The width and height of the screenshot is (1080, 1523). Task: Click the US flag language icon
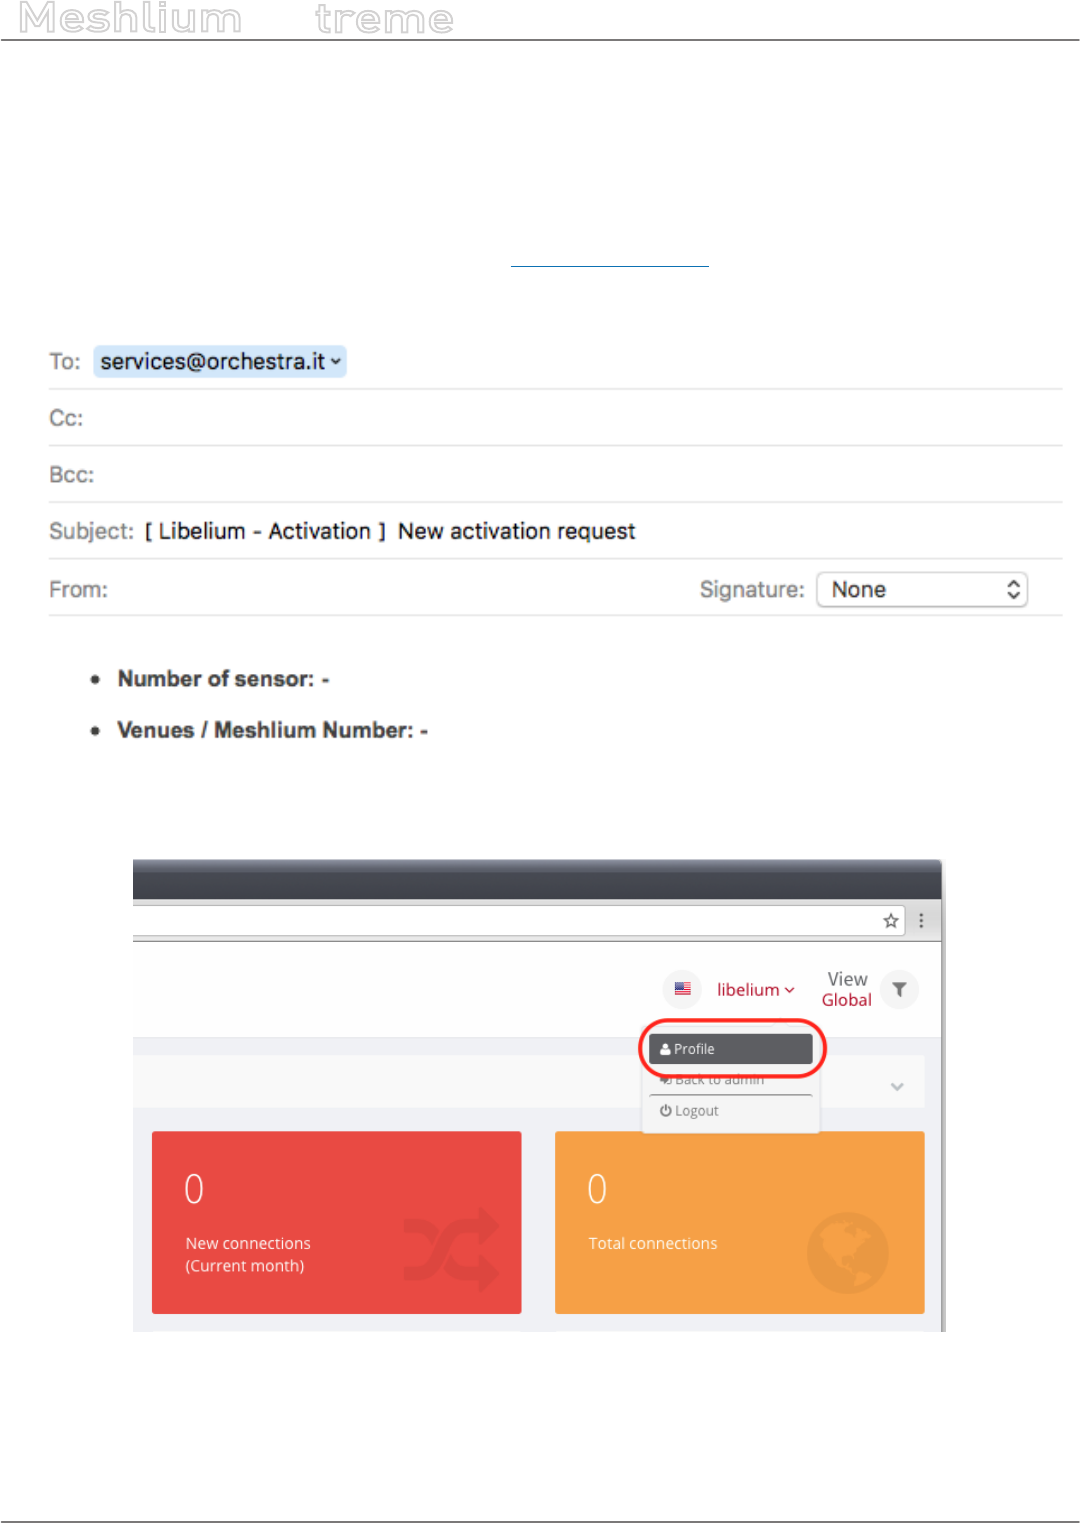[682, 989]
